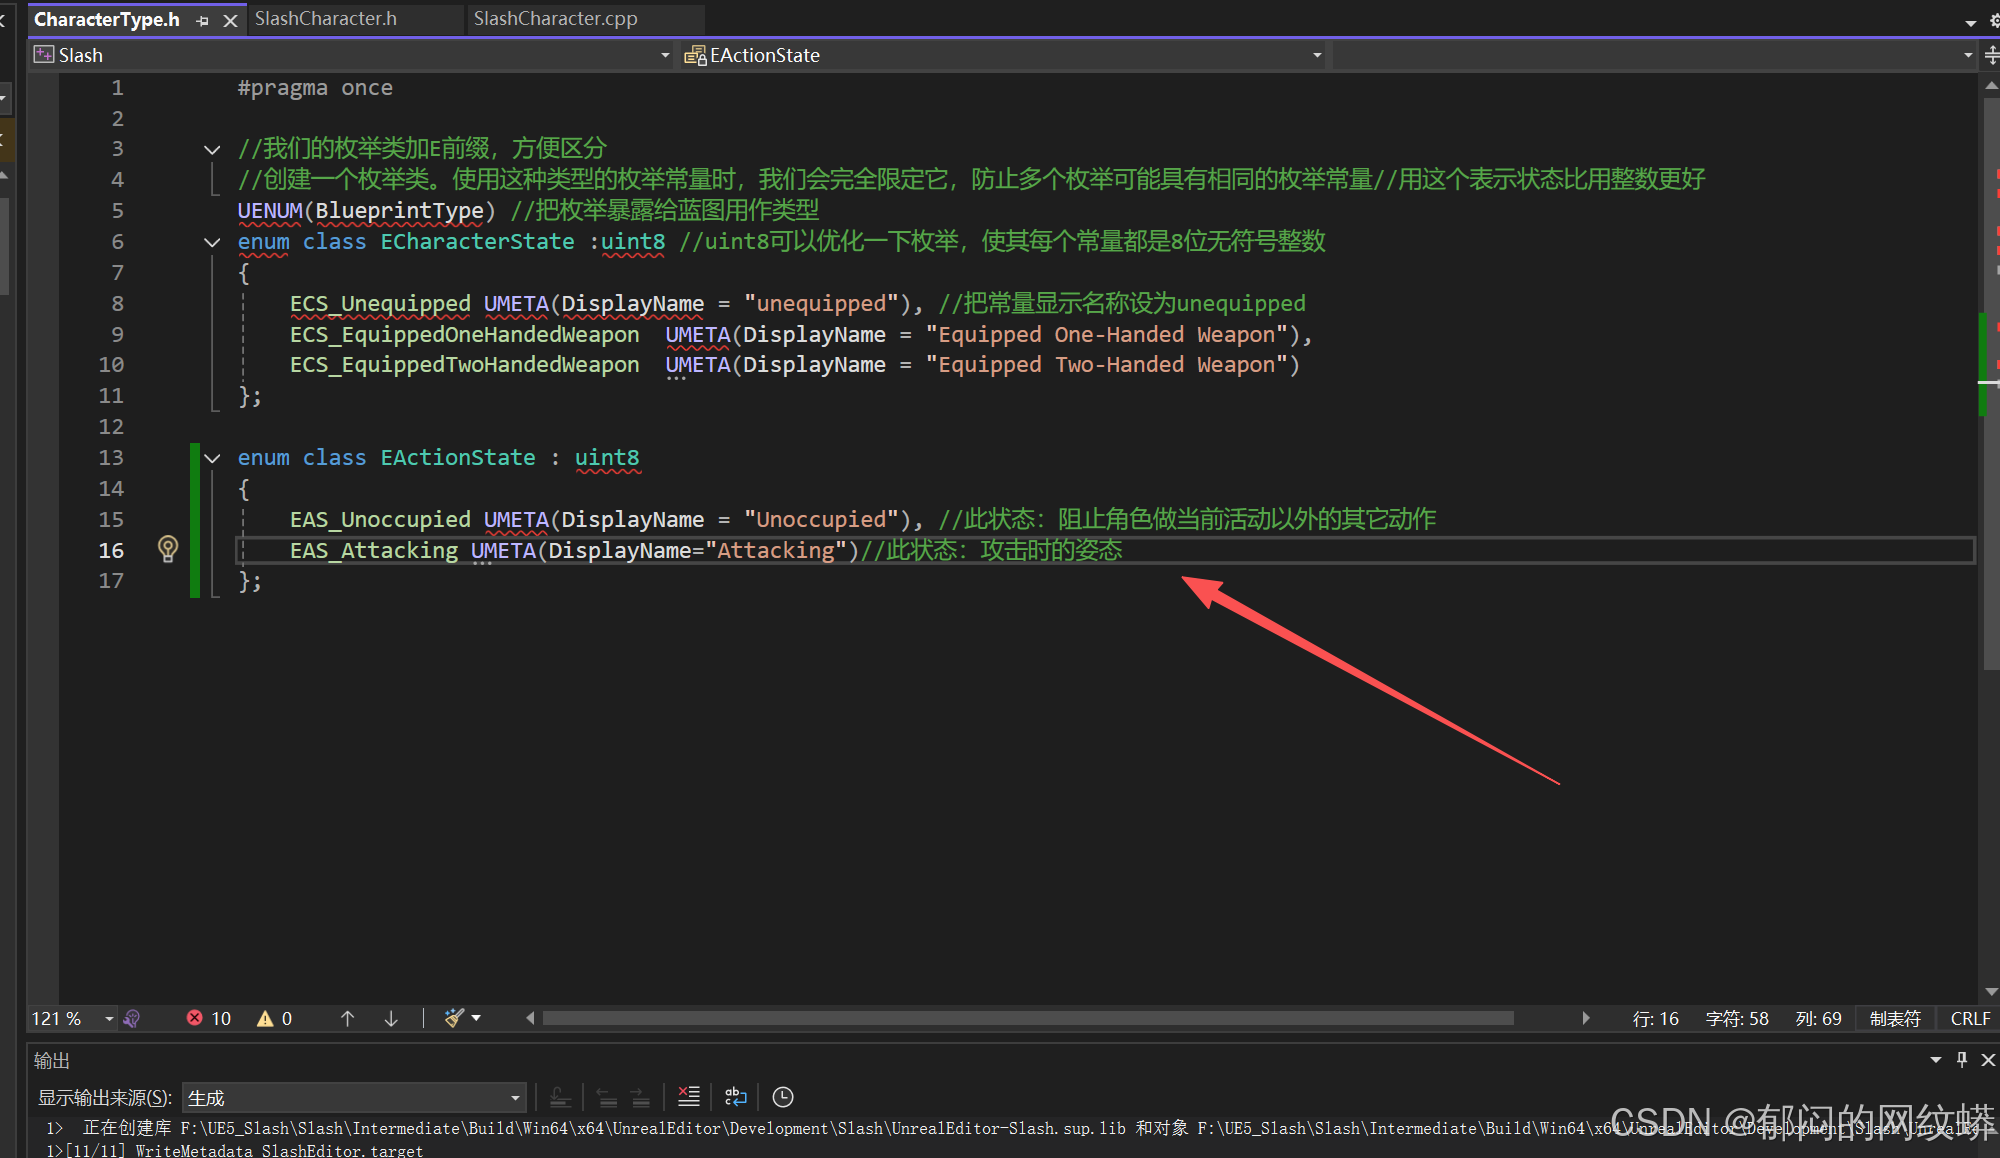Go to previous issue with up arrow

pos(347,1018)
